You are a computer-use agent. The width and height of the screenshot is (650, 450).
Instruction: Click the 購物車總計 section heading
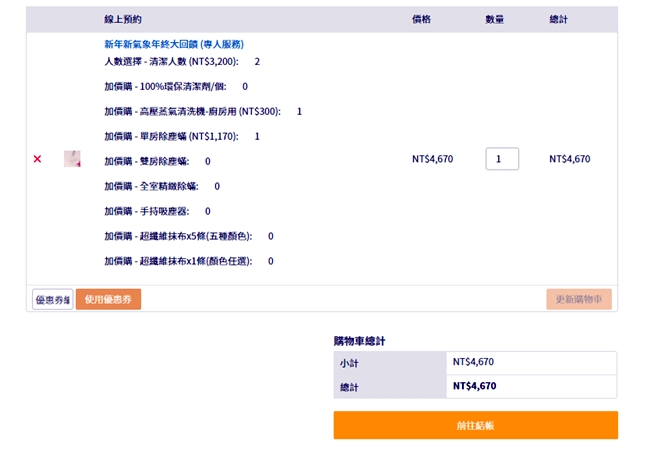[x=360, y=341]
